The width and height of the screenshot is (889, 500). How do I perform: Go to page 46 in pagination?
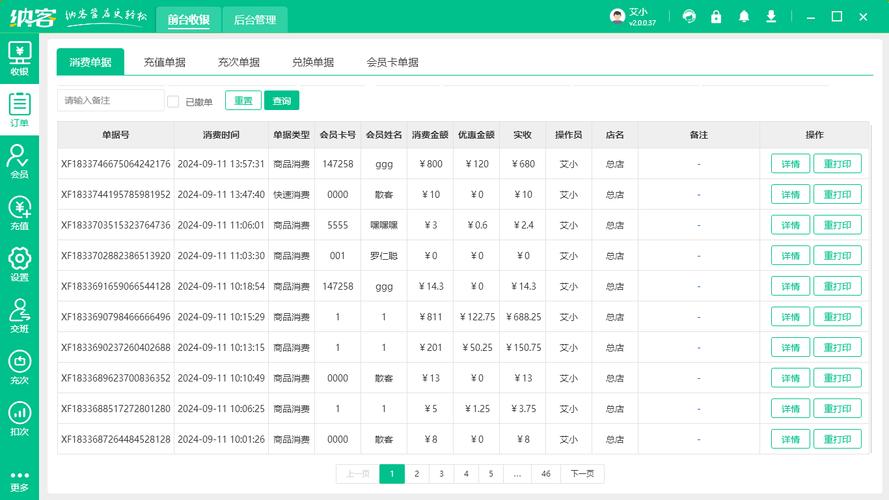point(545,474)
